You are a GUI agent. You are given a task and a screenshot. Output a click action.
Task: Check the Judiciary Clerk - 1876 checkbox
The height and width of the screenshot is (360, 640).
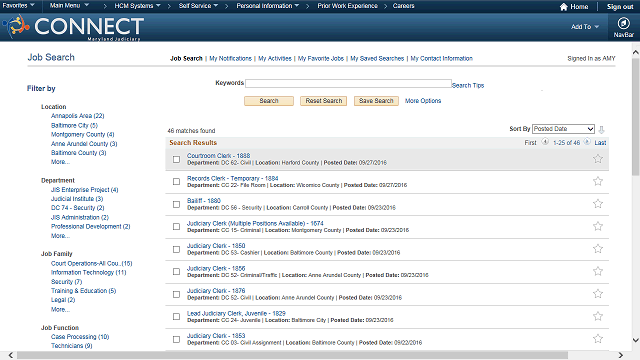tap(176, 294)
